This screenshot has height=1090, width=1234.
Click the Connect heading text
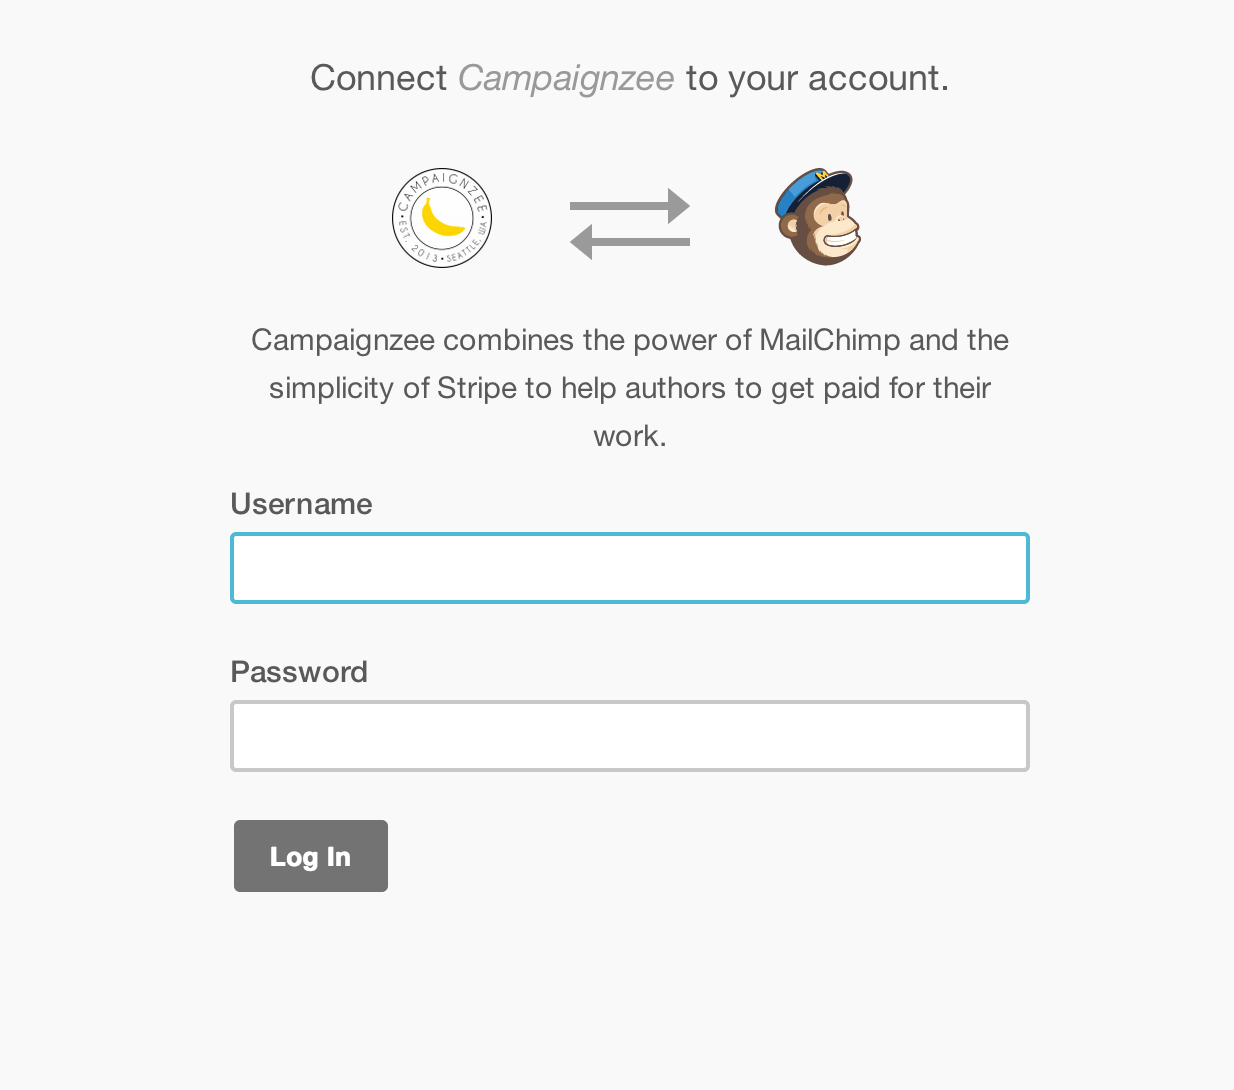380,78
